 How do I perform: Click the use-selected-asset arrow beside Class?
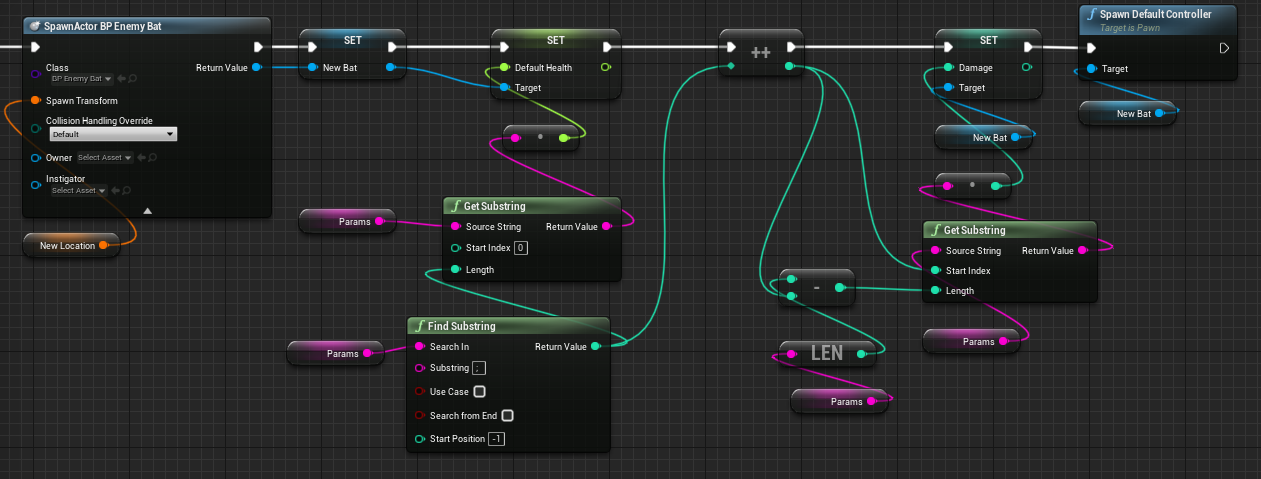point(122,78)
